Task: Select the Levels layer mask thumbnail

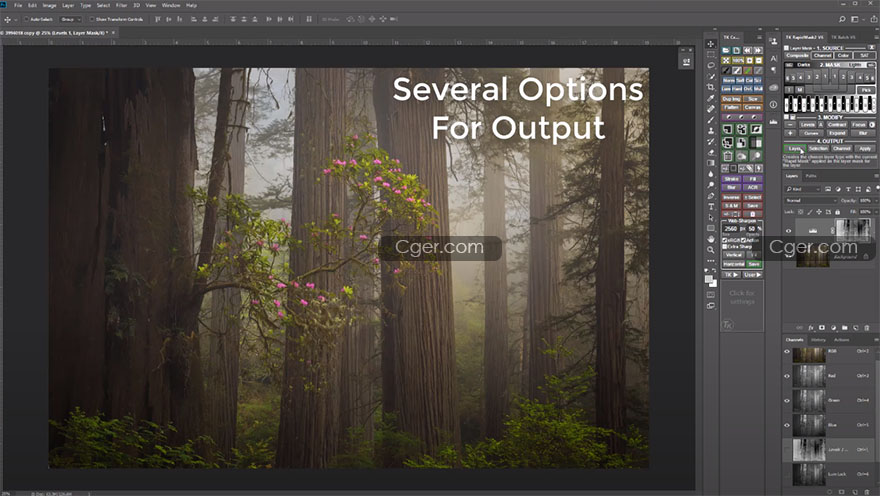Action: click(x=853, y=230)
